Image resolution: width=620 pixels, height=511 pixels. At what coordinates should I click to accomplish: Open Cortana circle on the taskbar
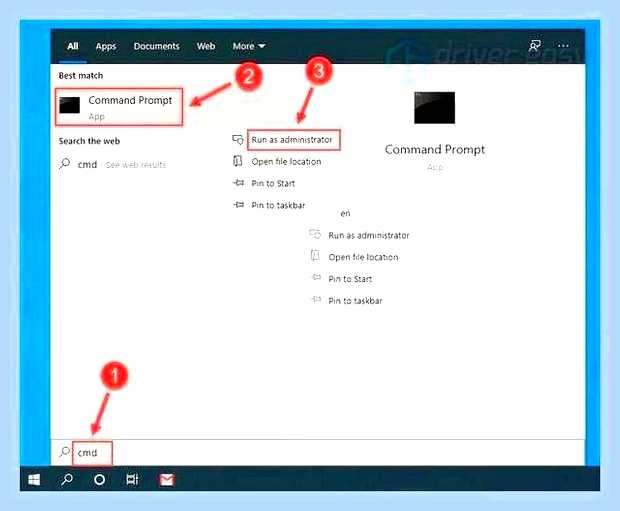[99, 480]
